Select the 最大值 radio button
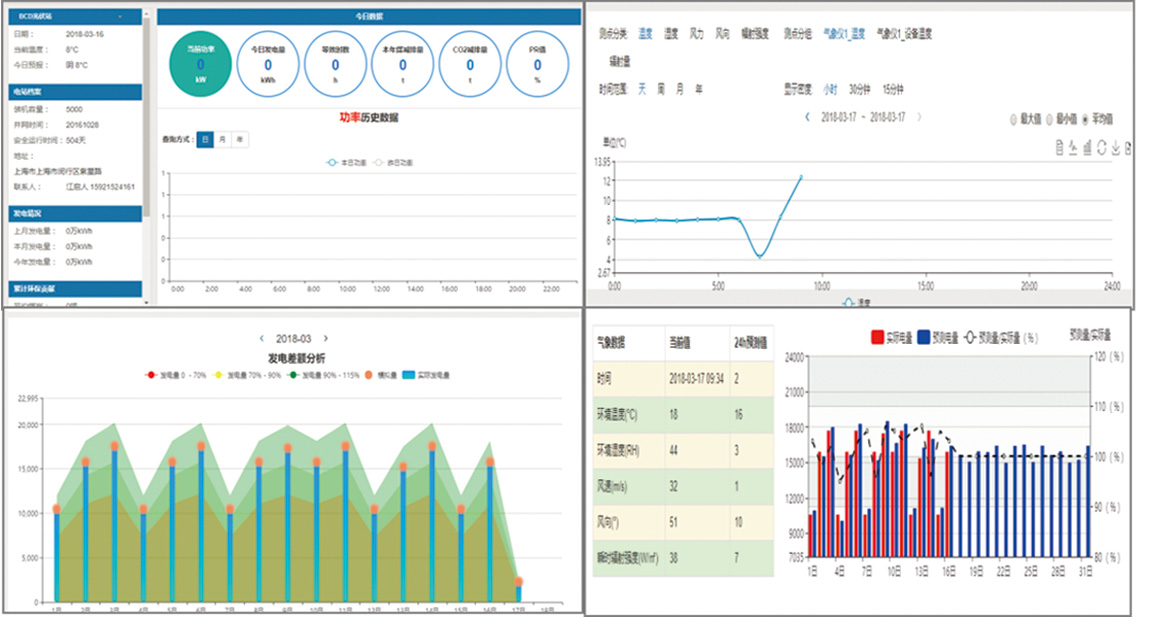This screenshot has width=1156, height=634. [x=1012, y=119]
